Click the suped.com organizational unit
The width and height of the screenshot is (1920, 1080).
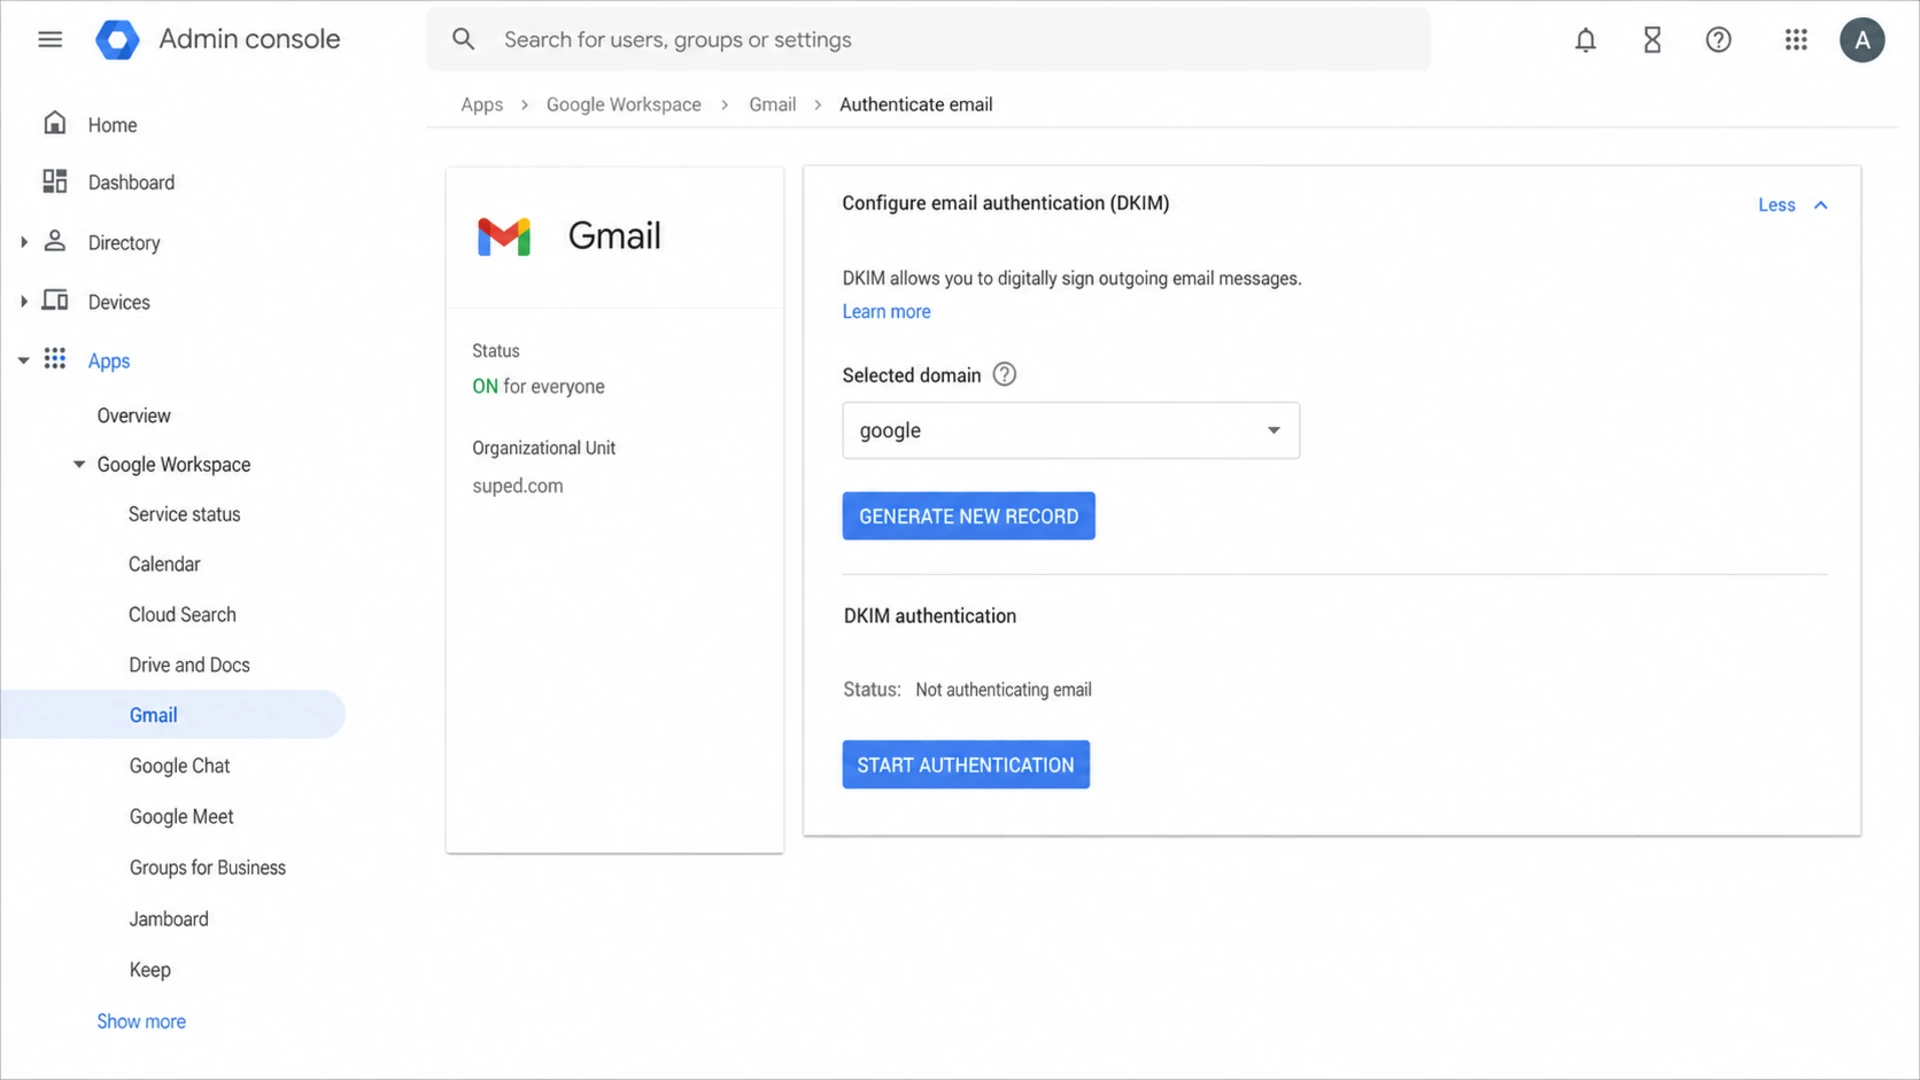pyautogui.click(x=517, y=486)
